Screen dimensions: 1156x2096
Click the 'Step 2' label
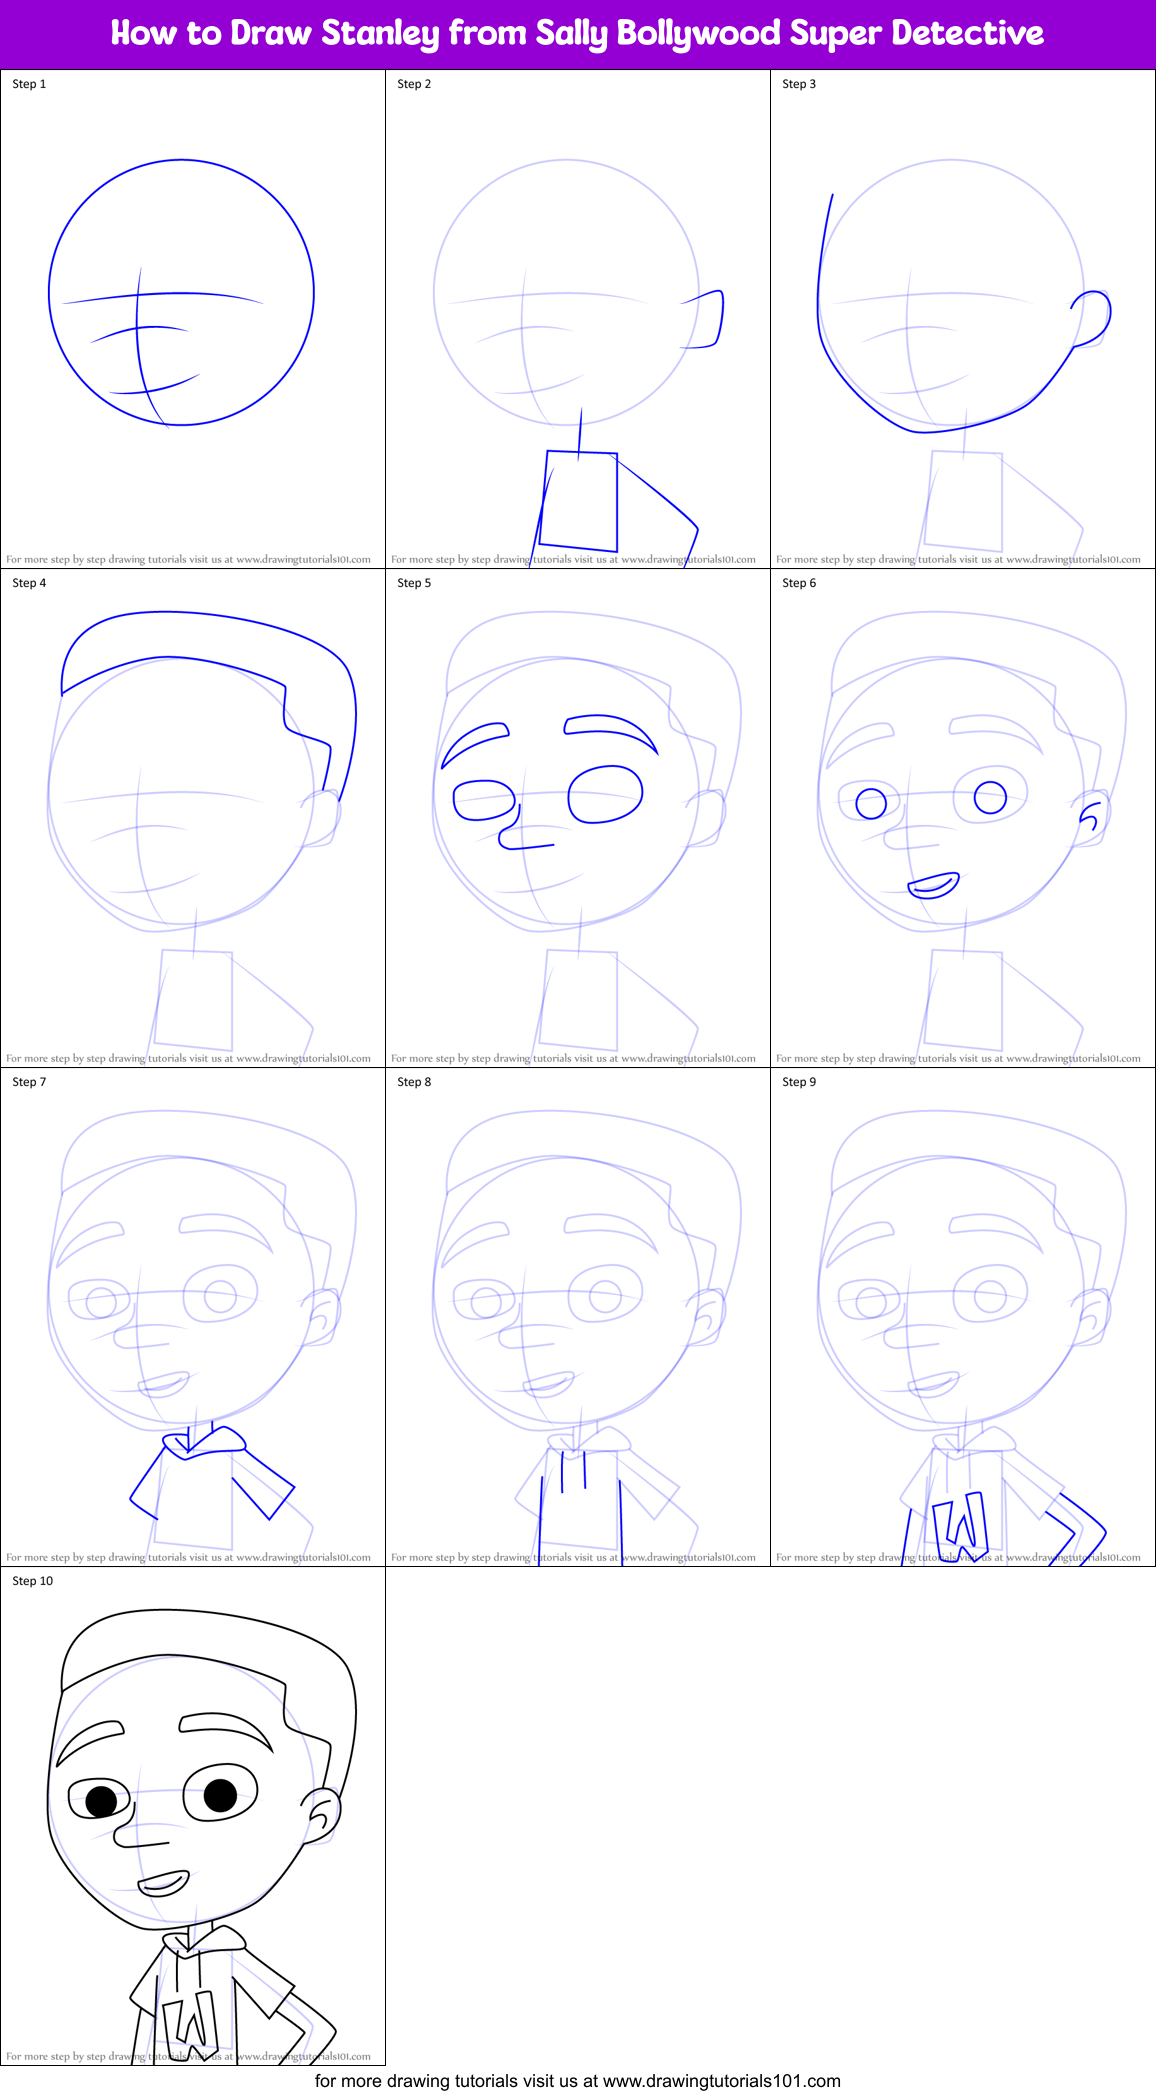coord(414,84)
